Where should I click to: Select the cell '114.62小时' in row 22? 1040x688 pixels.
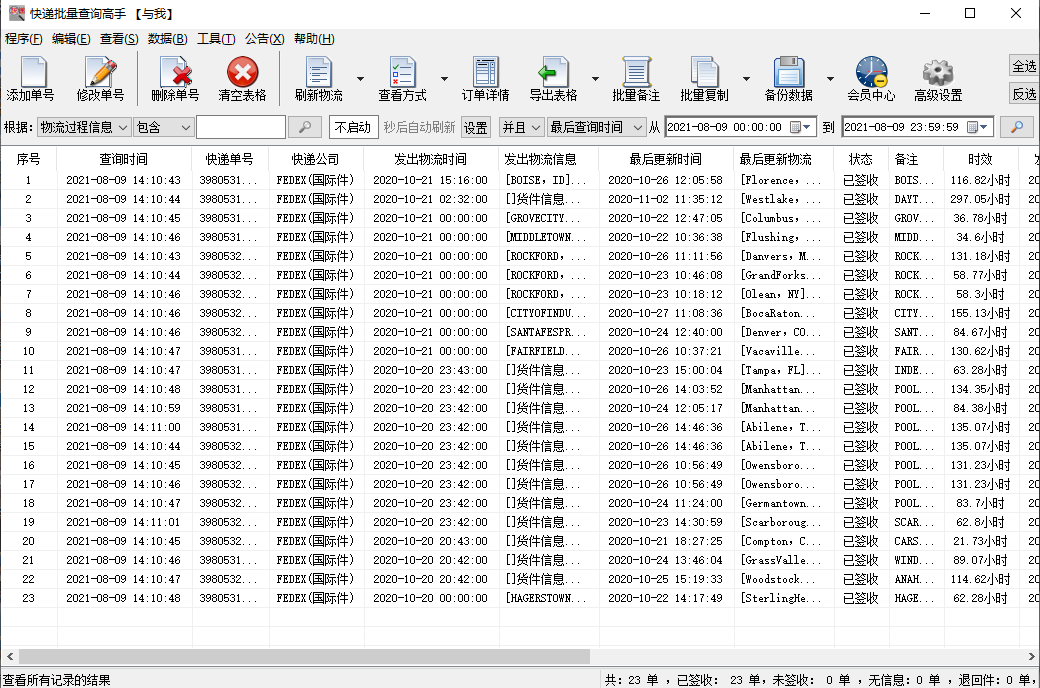(980, 579)
